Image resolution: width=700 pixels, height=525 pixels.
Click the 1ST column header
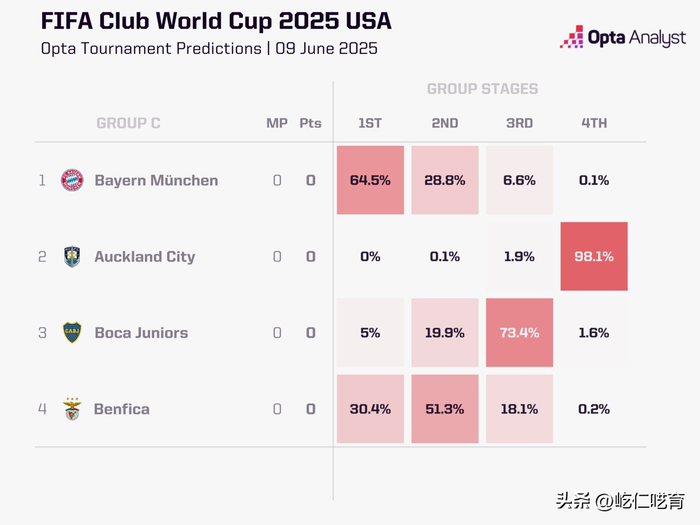[370, 123]
